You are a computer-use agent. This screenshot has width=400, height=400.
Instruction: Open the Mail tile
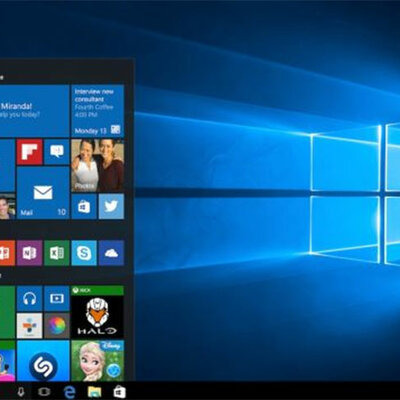43,193
